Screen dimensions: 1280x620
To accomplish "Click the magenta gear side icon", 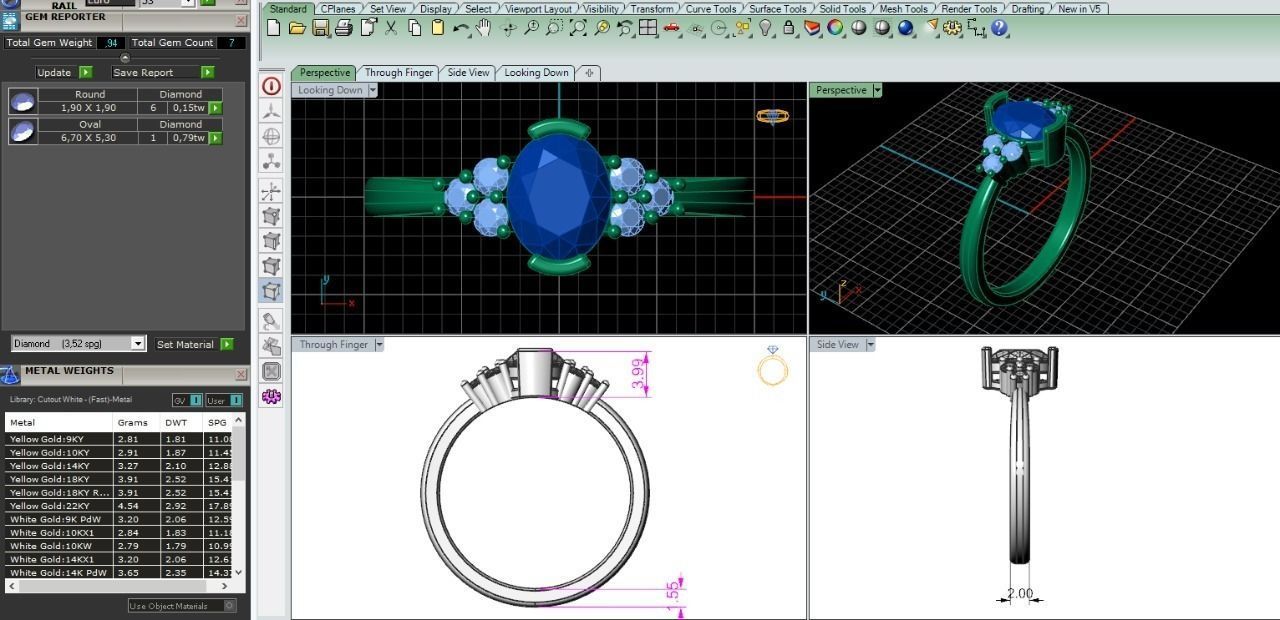I will 271,397.
